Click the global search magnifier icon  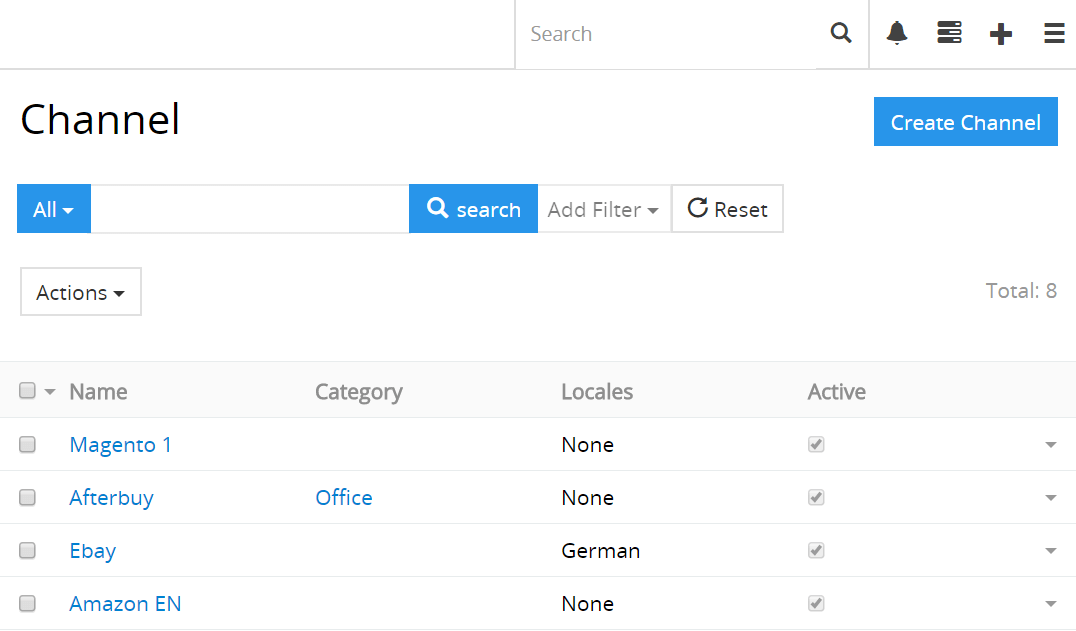coord(841,34)
